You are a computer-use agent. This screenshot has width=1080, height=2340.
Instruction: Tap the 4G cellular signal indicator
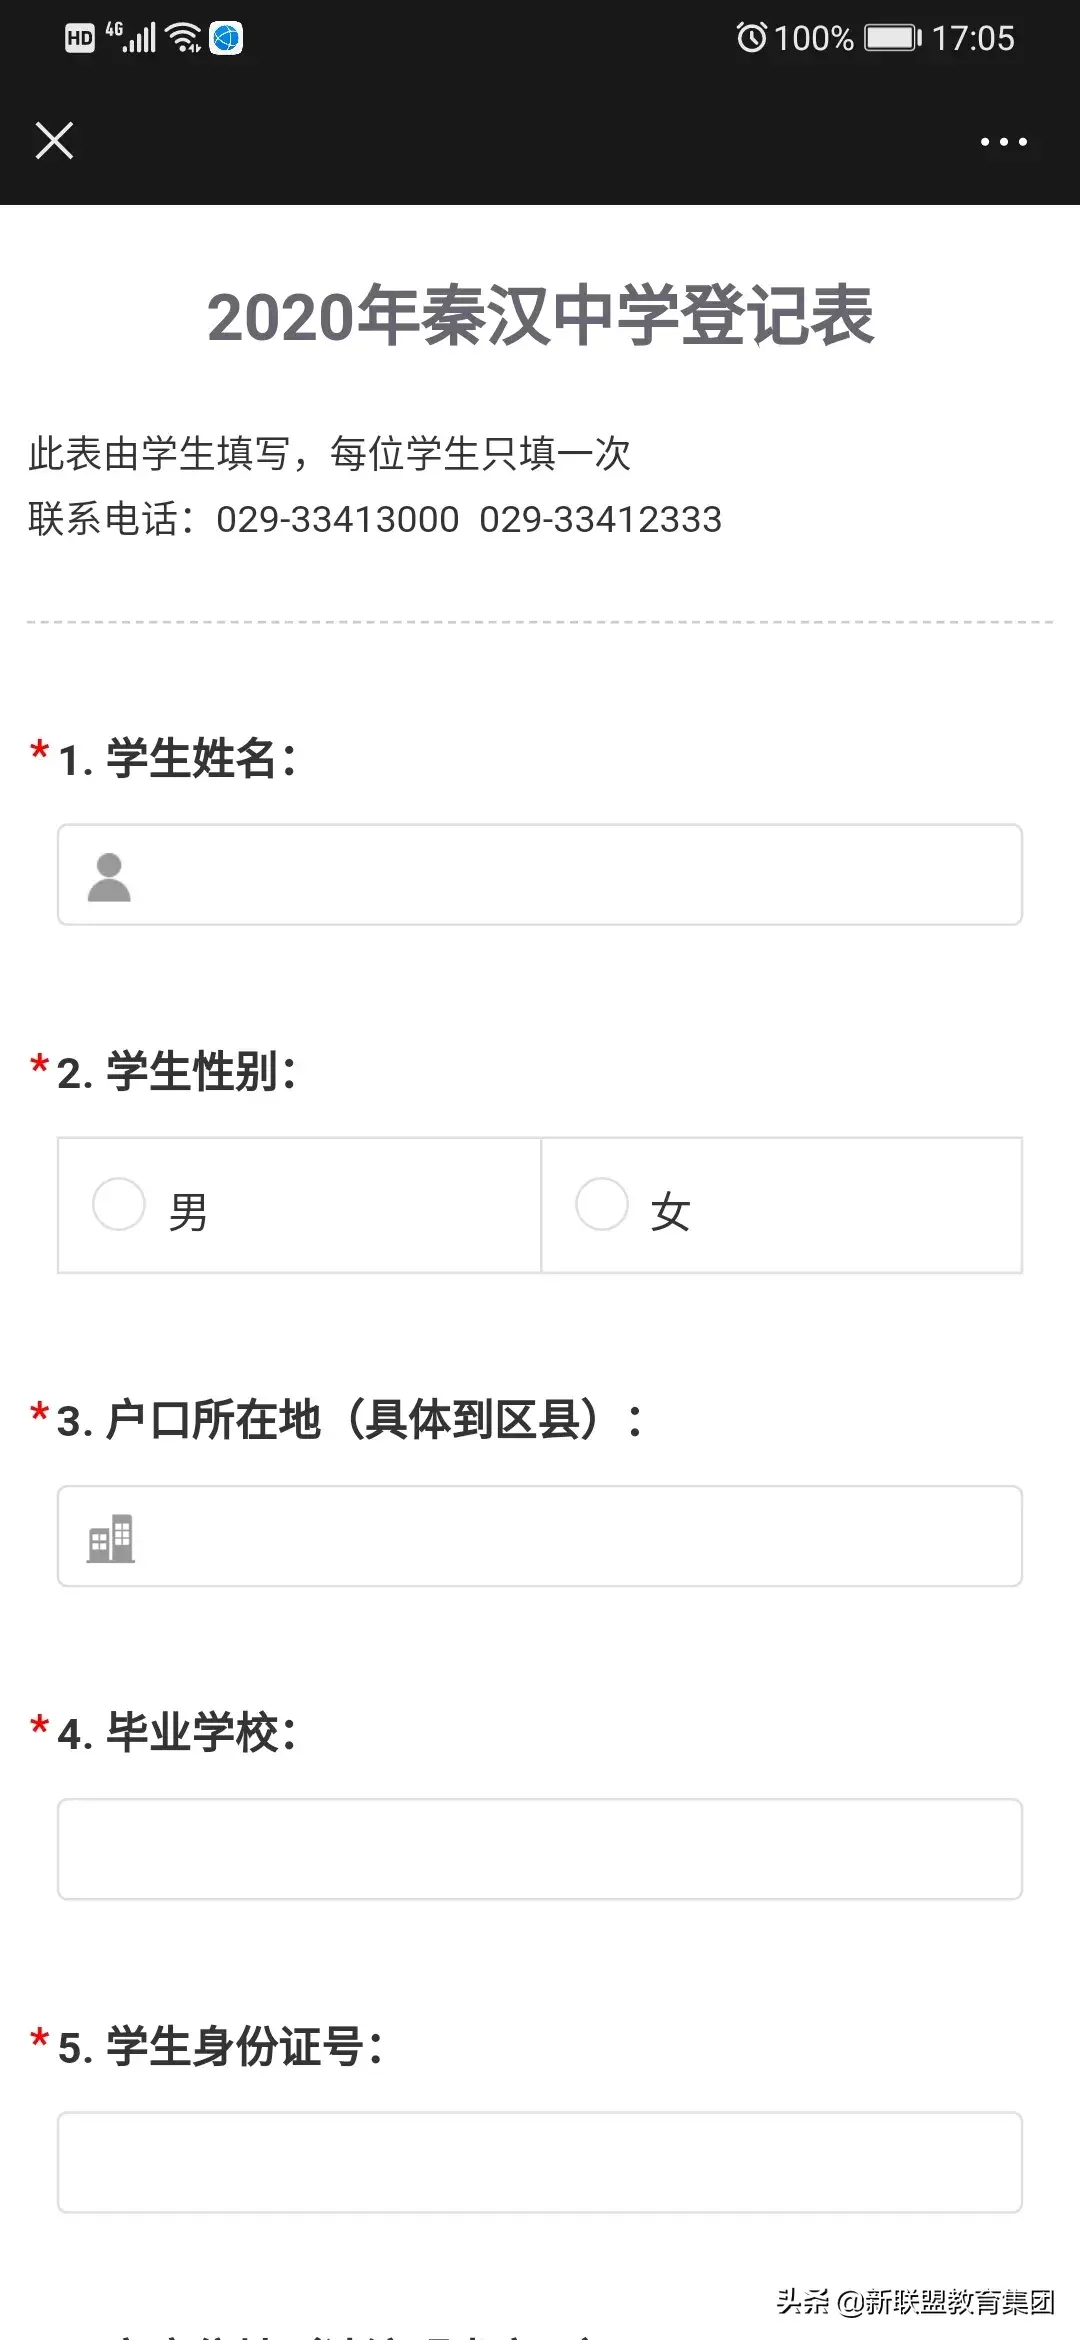(132, 37)
